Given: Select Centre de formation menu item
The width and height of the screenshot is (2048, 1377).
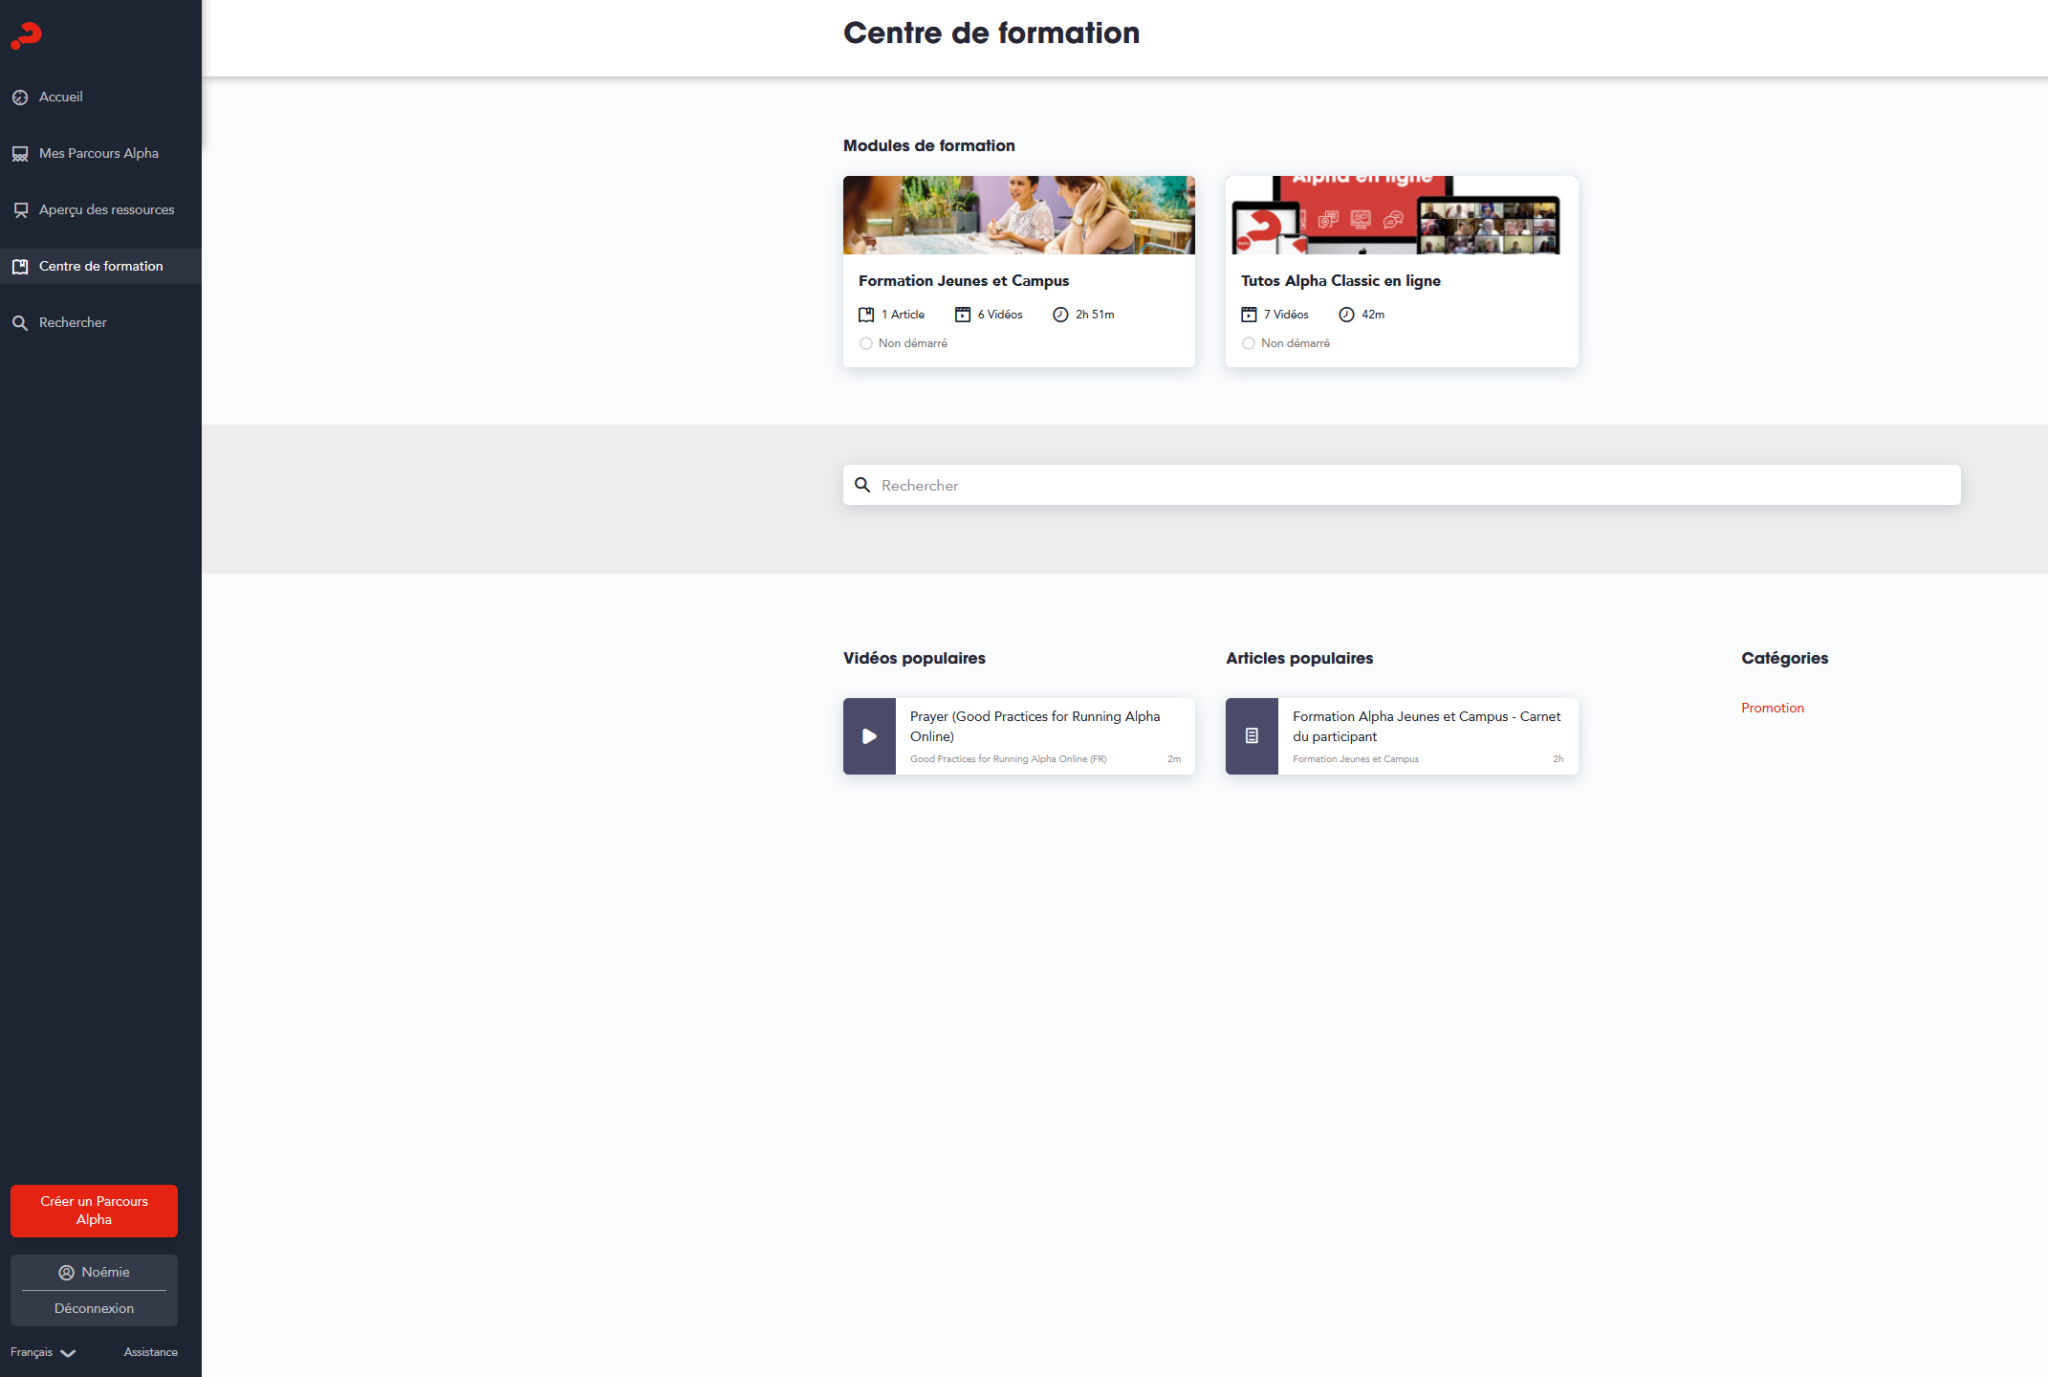Looking at the screenshot, I should click(x=101, y=267).
